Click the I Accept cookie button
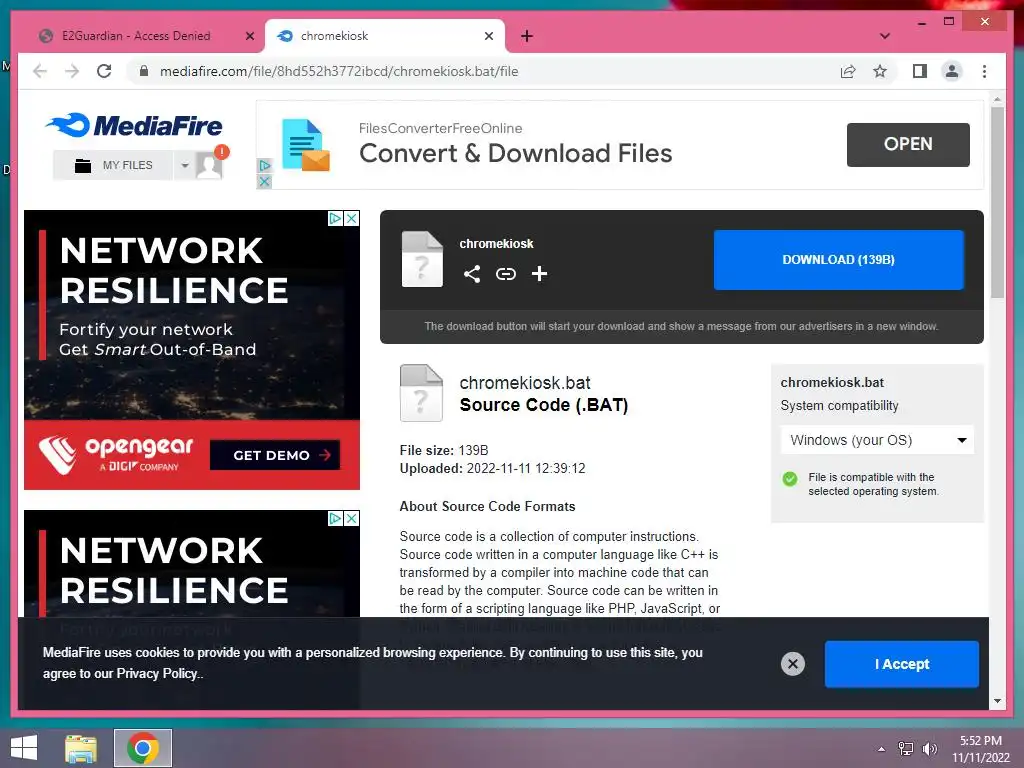The height and width of the screenshot is (768, 1024). click(x=902, y=664)
